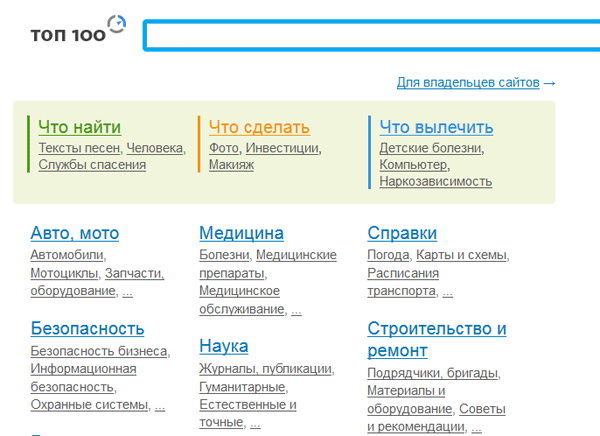Select 'Компьютер' link
This screenshot has width=600, height=436.
pos(413,165)
